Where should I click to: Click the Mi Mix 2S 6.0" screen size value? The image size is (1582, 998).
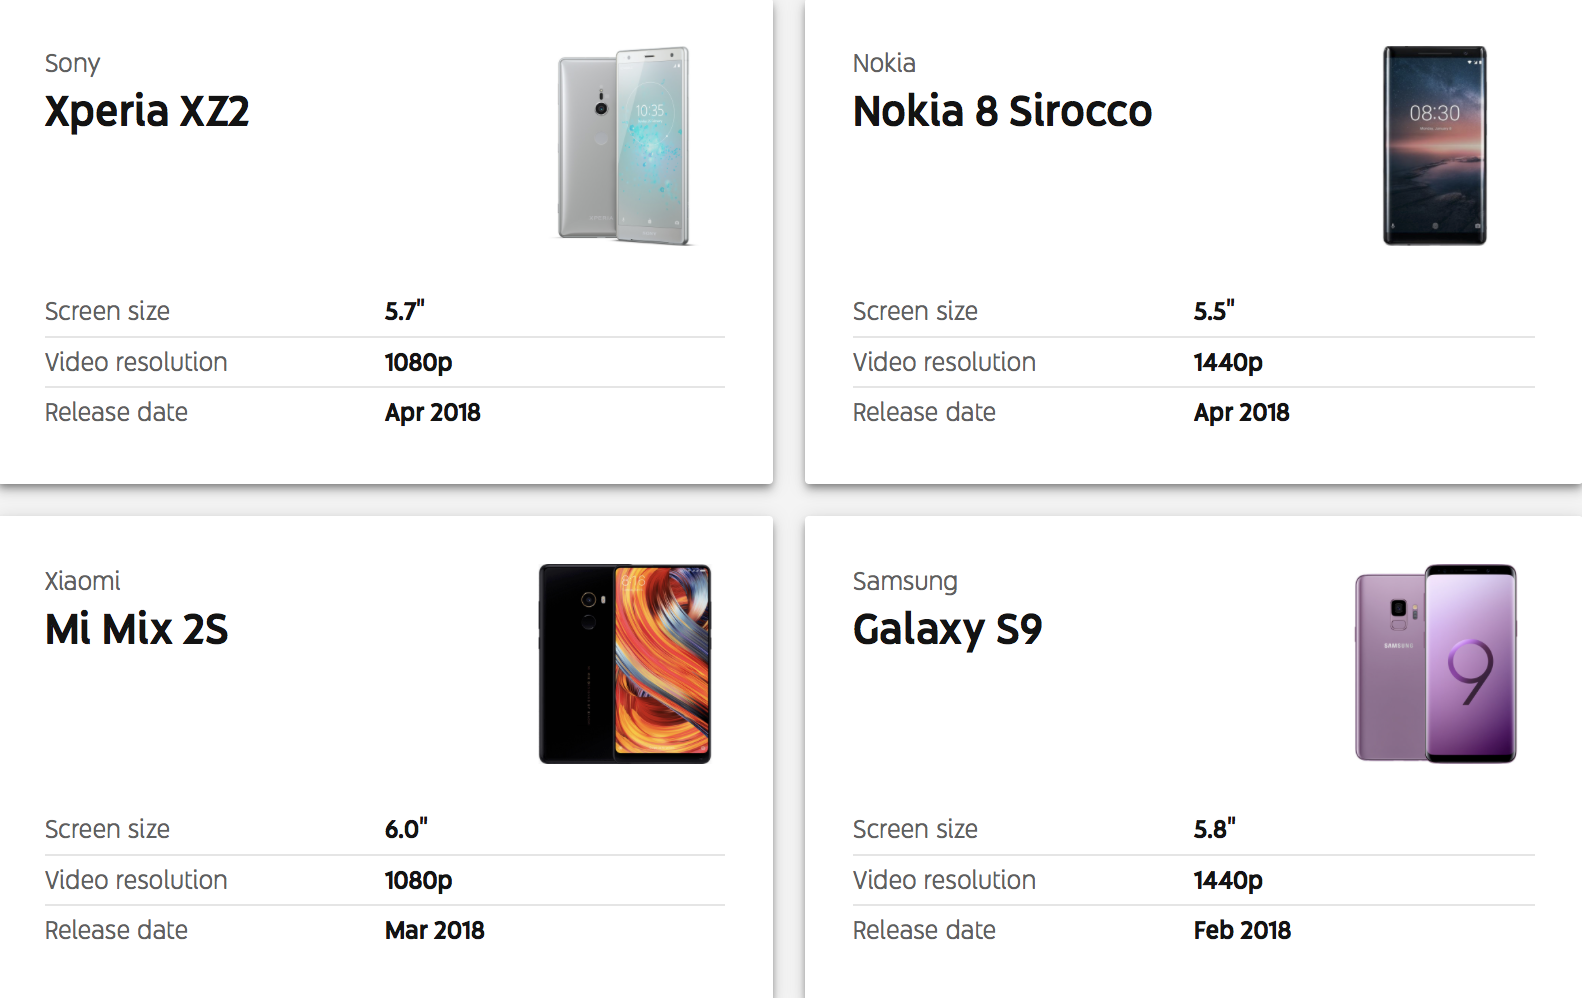[406, 829]
